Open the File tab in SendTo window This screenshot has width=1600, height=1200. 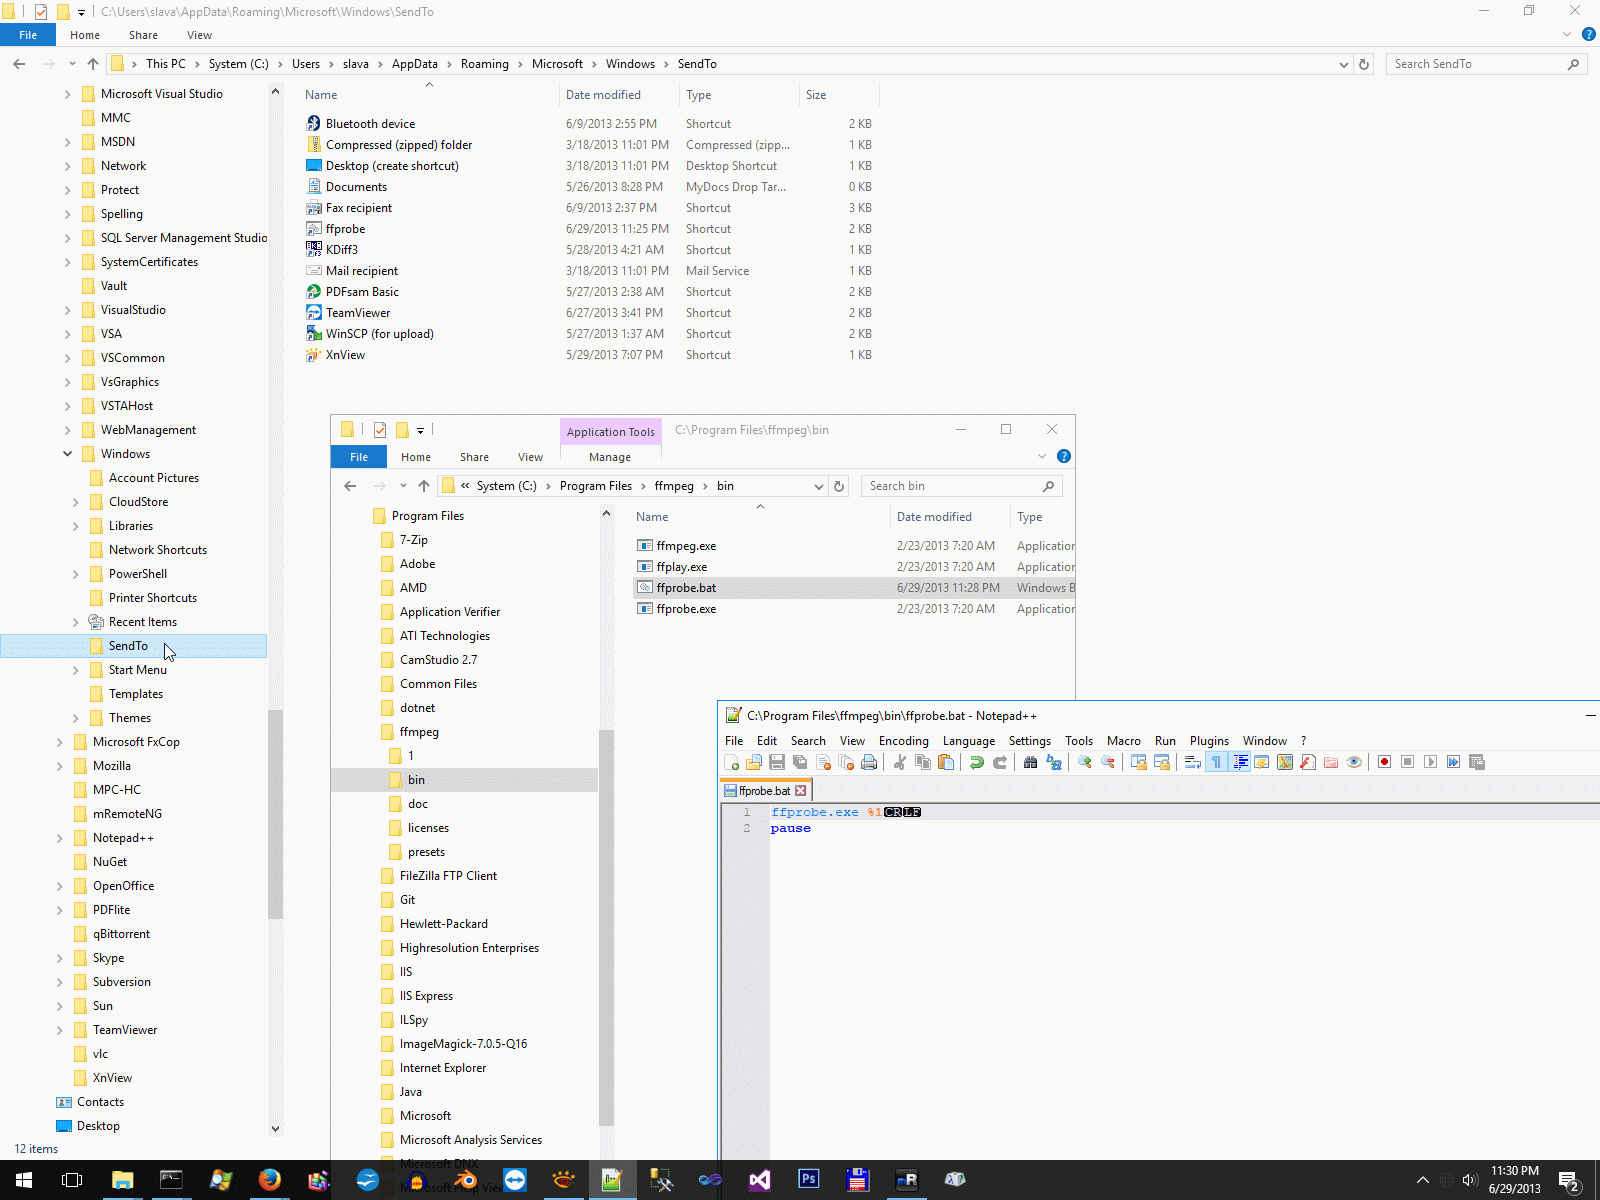(28, 35)
